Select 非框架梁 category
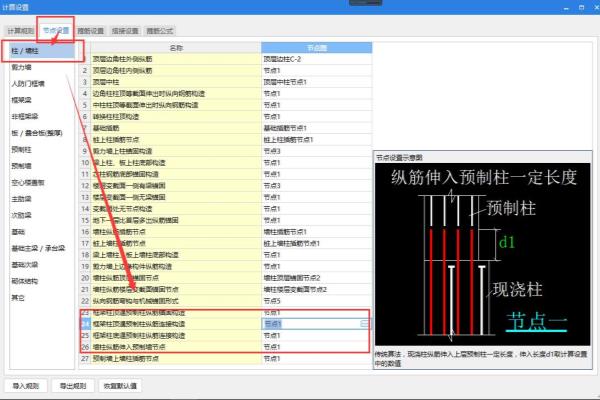This screenshot has width=600, height=400. [25, 116]
